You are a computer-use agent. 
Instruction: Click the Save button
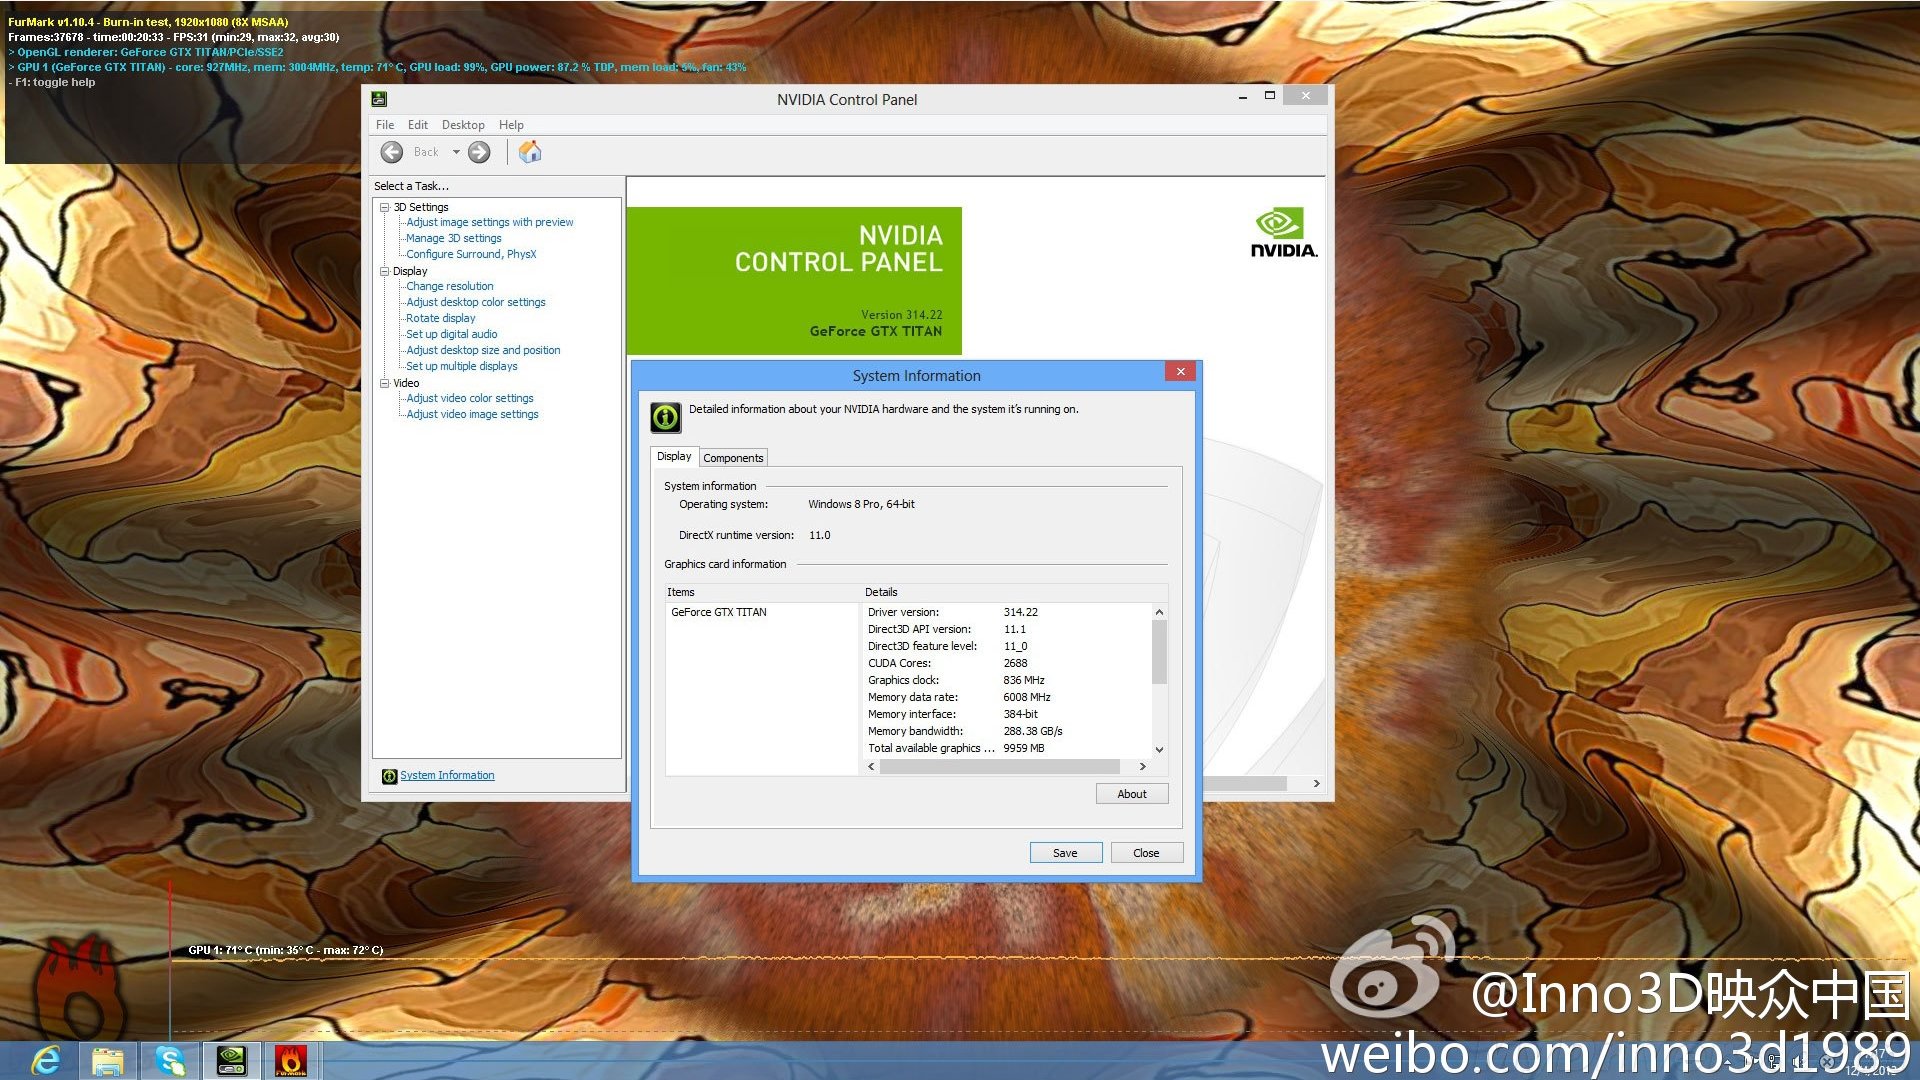[1065, 853]
